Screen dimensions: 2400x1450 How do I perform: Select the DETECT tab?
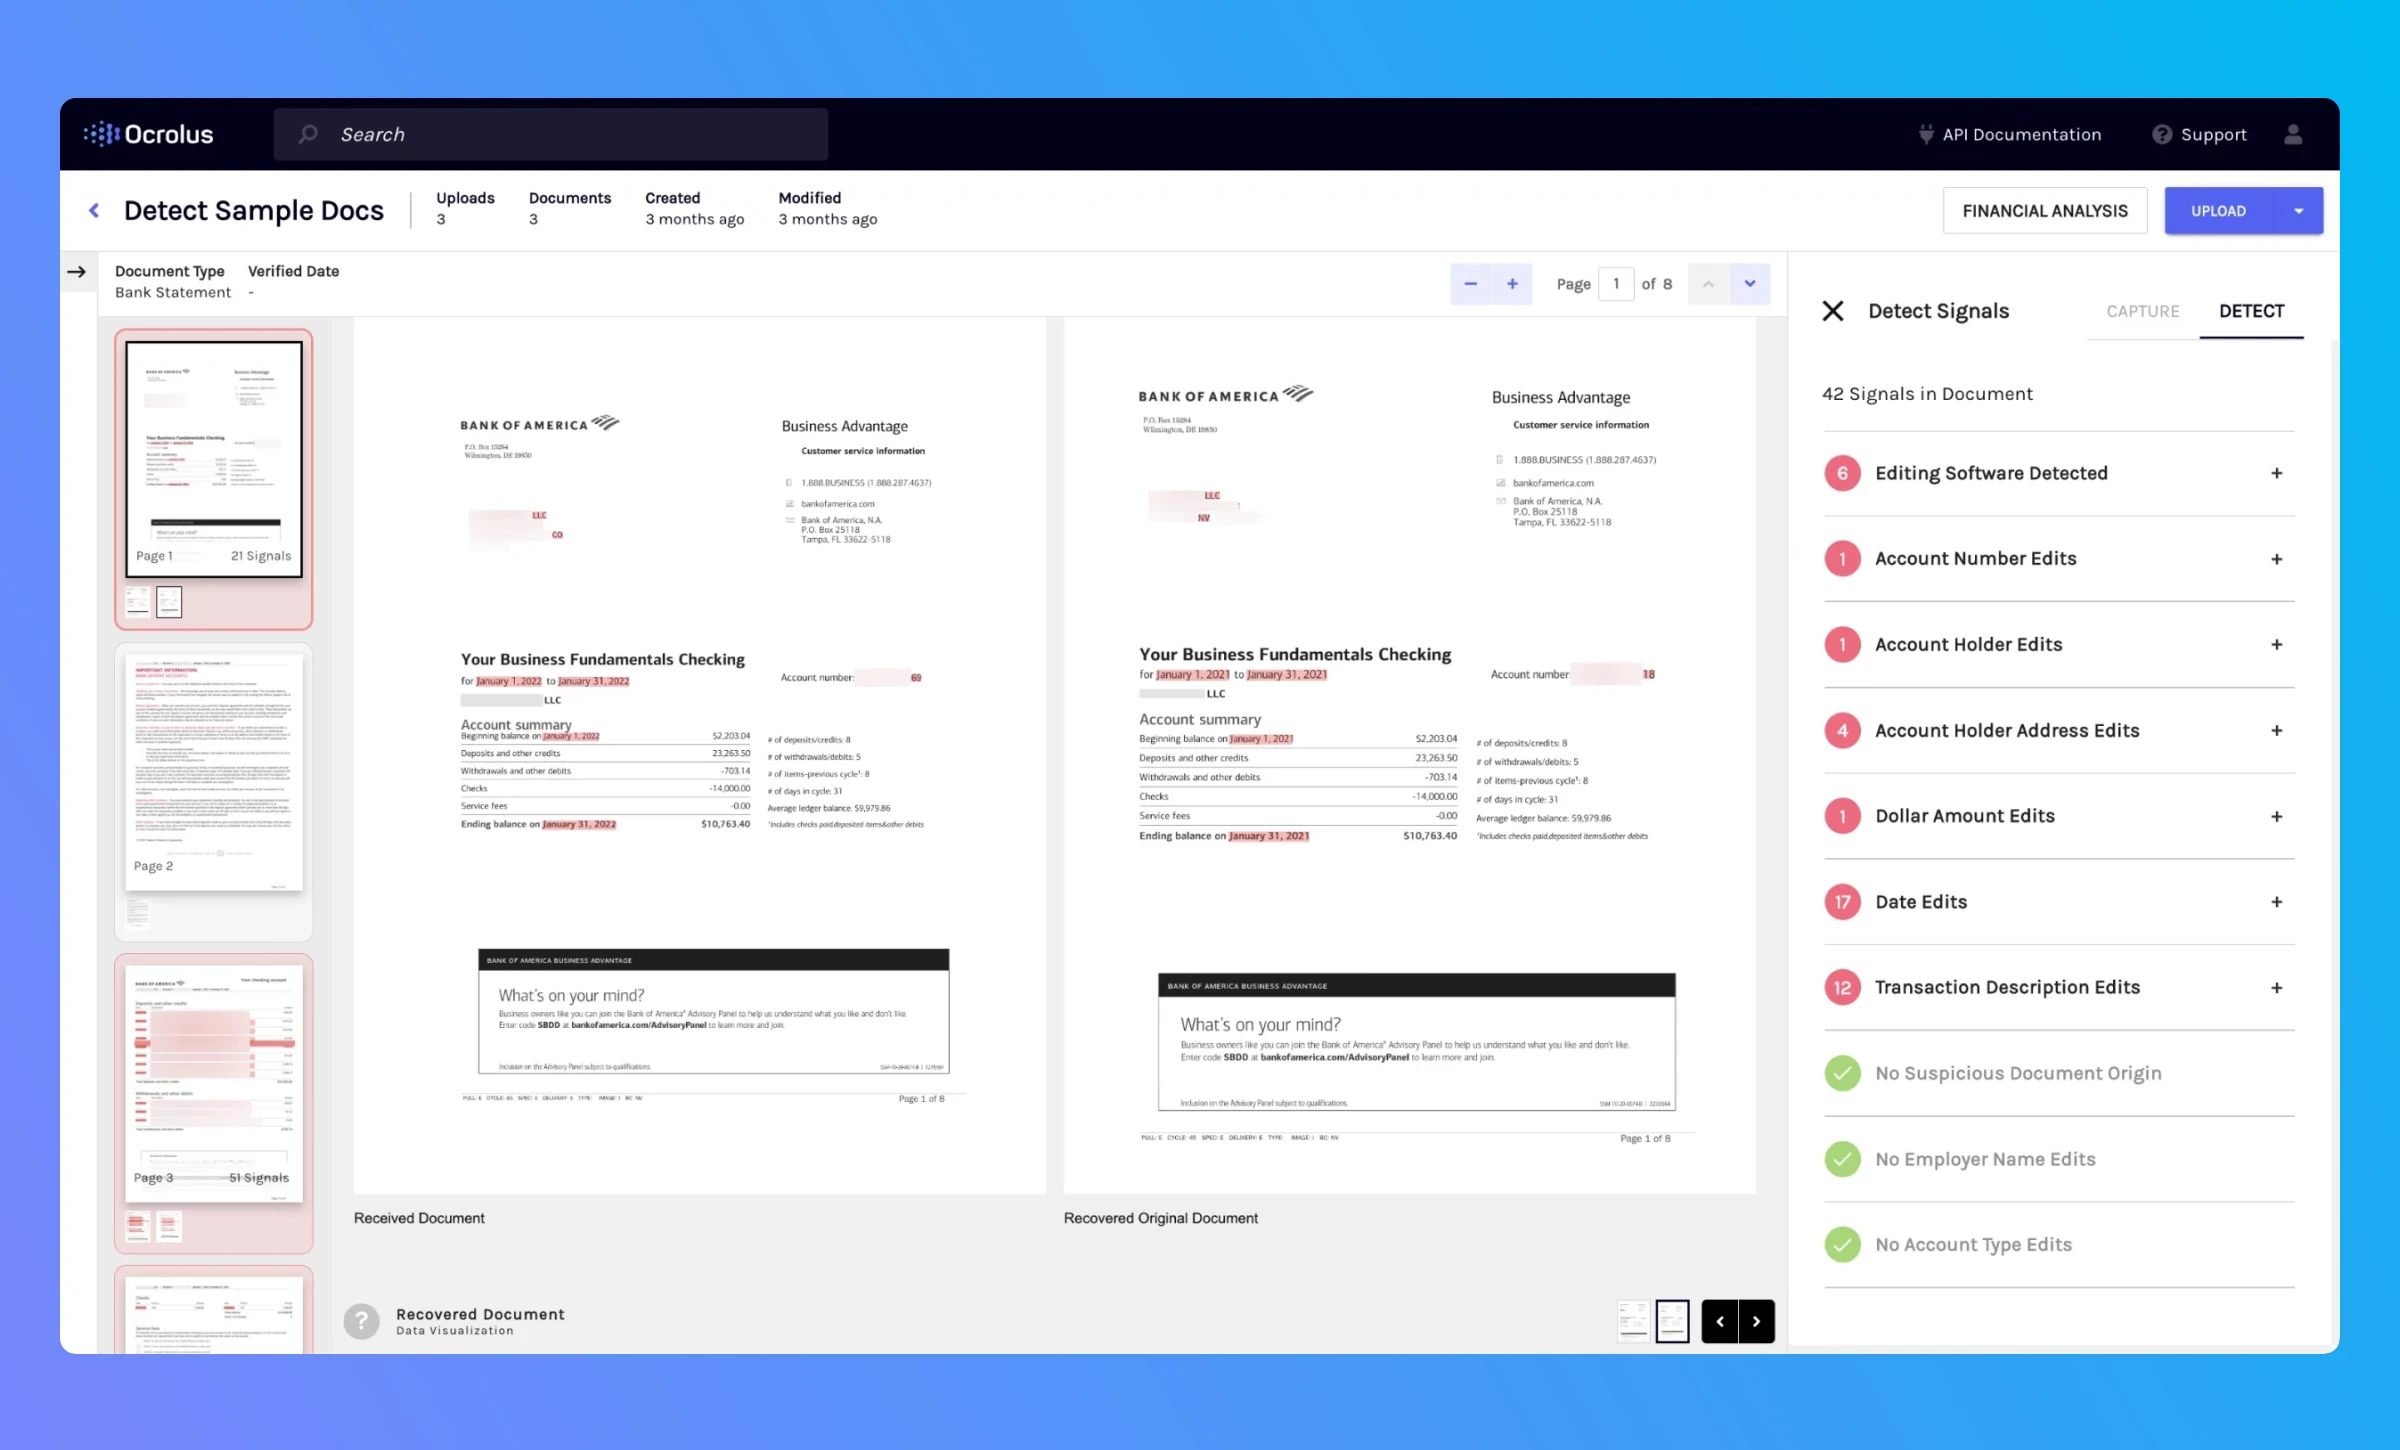coord(2253,310)
